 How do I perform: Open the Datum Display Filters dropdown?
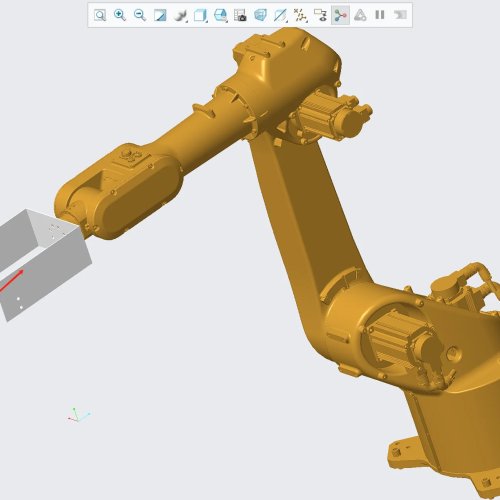[280, 15]
